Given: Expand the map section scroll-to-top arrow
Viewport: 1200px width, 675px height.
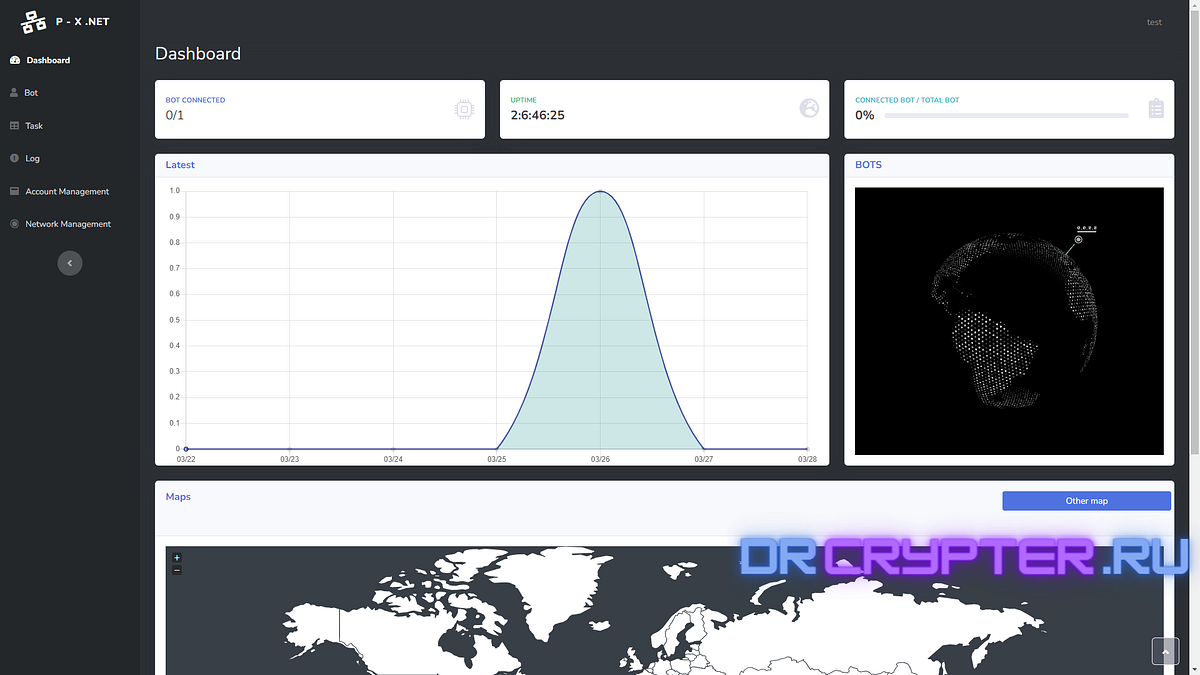Looking at the screenshot, I should click(x=1165, y=651).
